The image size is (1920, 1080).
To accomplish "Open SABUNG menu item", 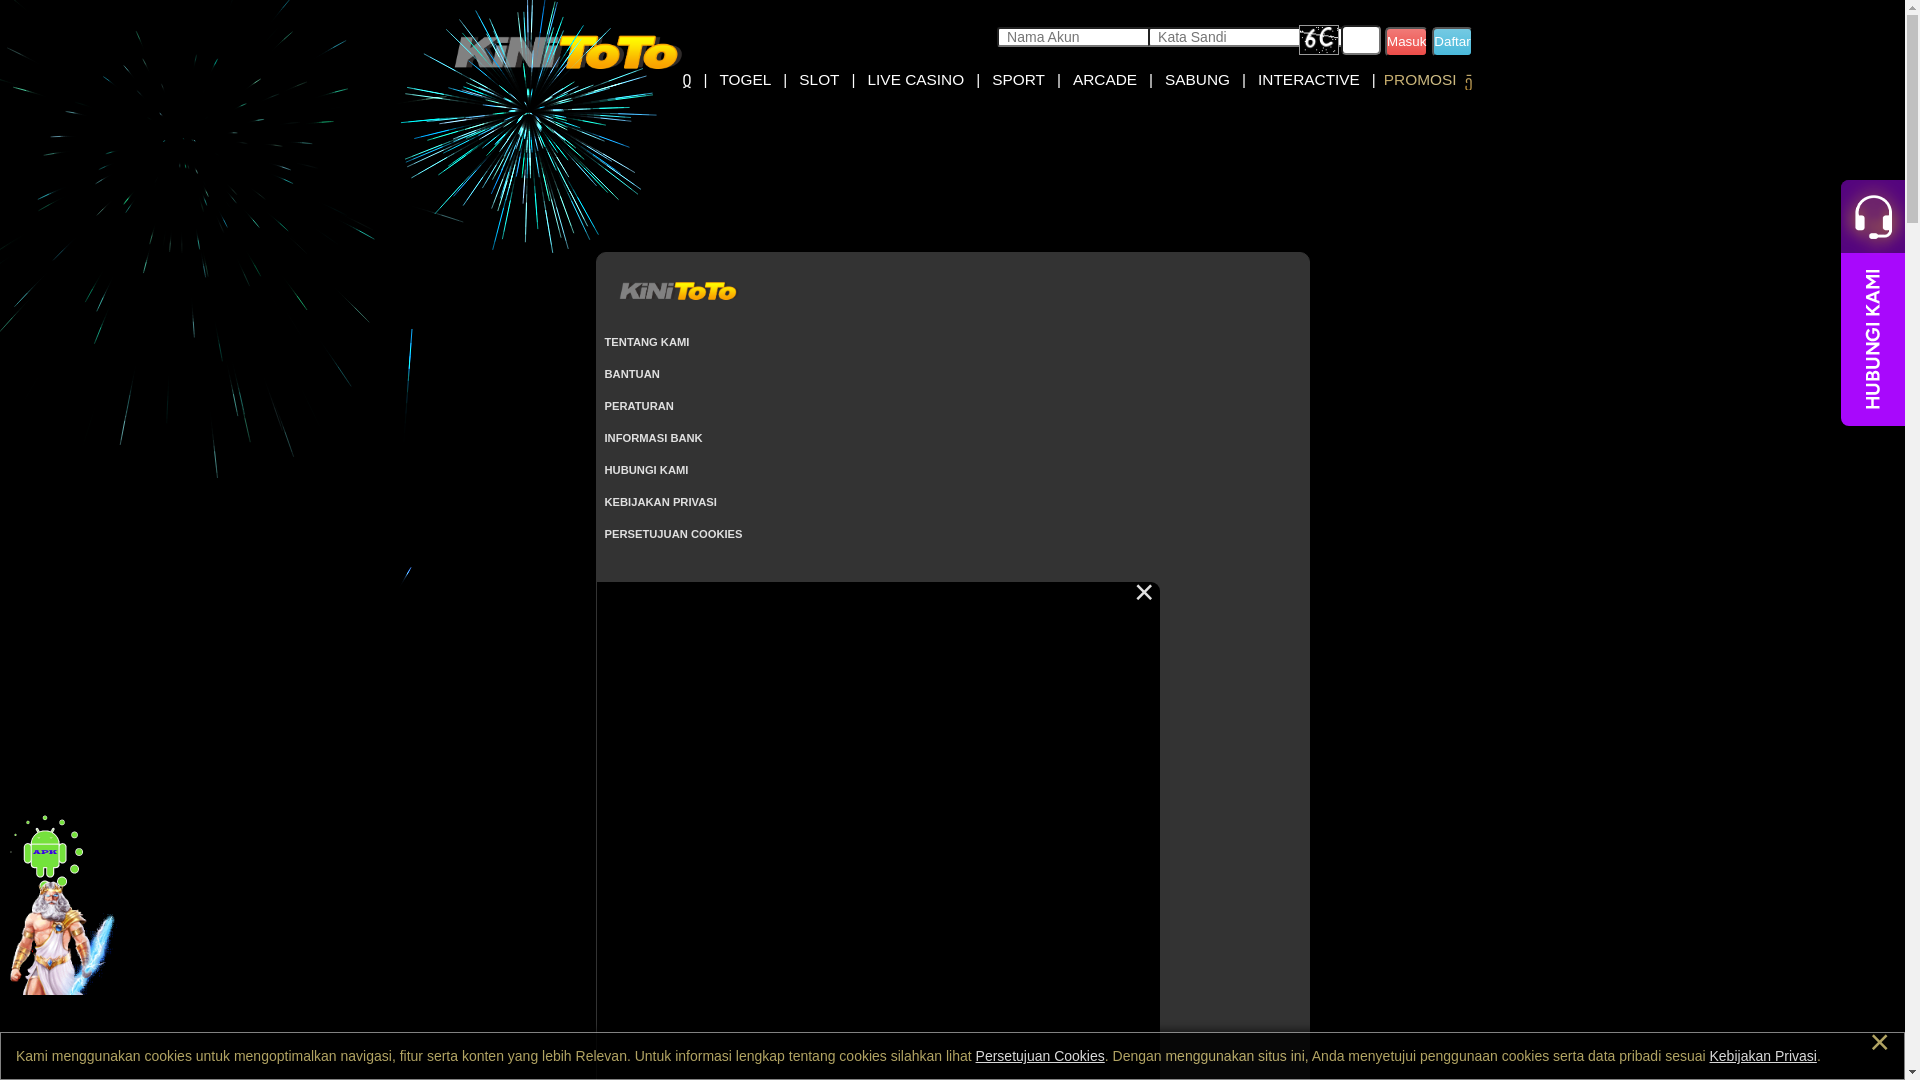I will (1197, 80).
